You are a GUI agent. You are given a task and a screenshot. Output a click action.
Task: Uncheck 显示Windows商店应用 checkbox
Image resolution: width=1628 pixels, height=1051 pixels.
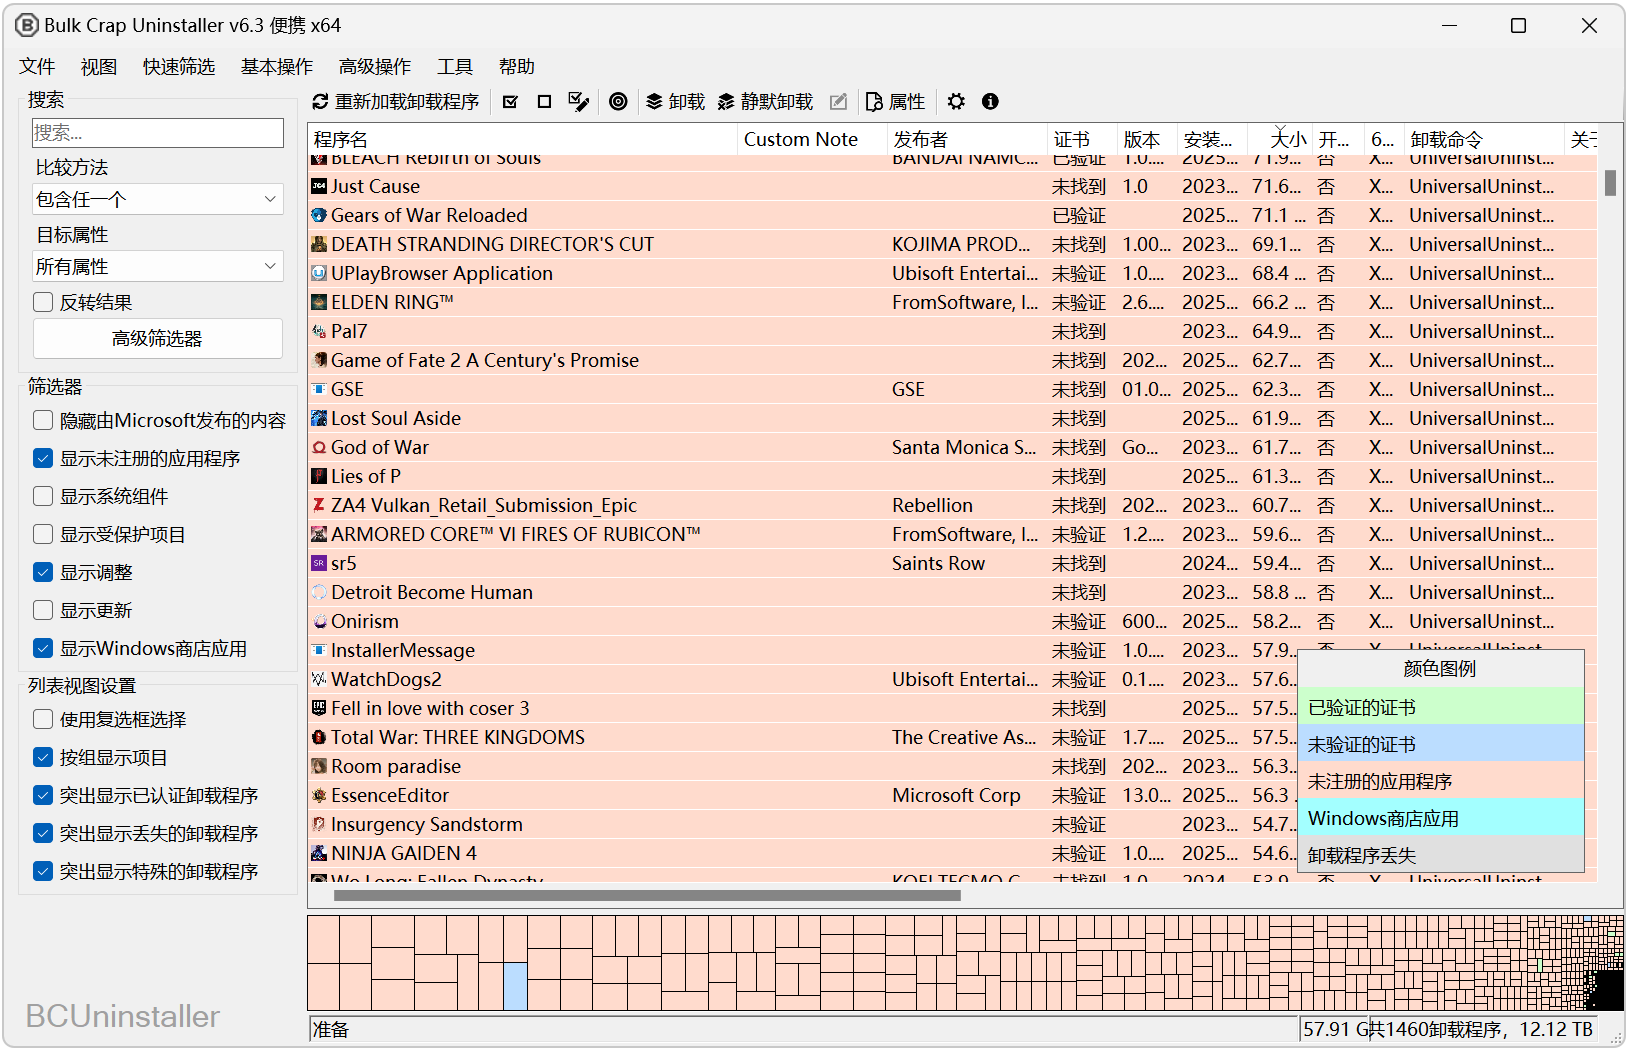43,648
